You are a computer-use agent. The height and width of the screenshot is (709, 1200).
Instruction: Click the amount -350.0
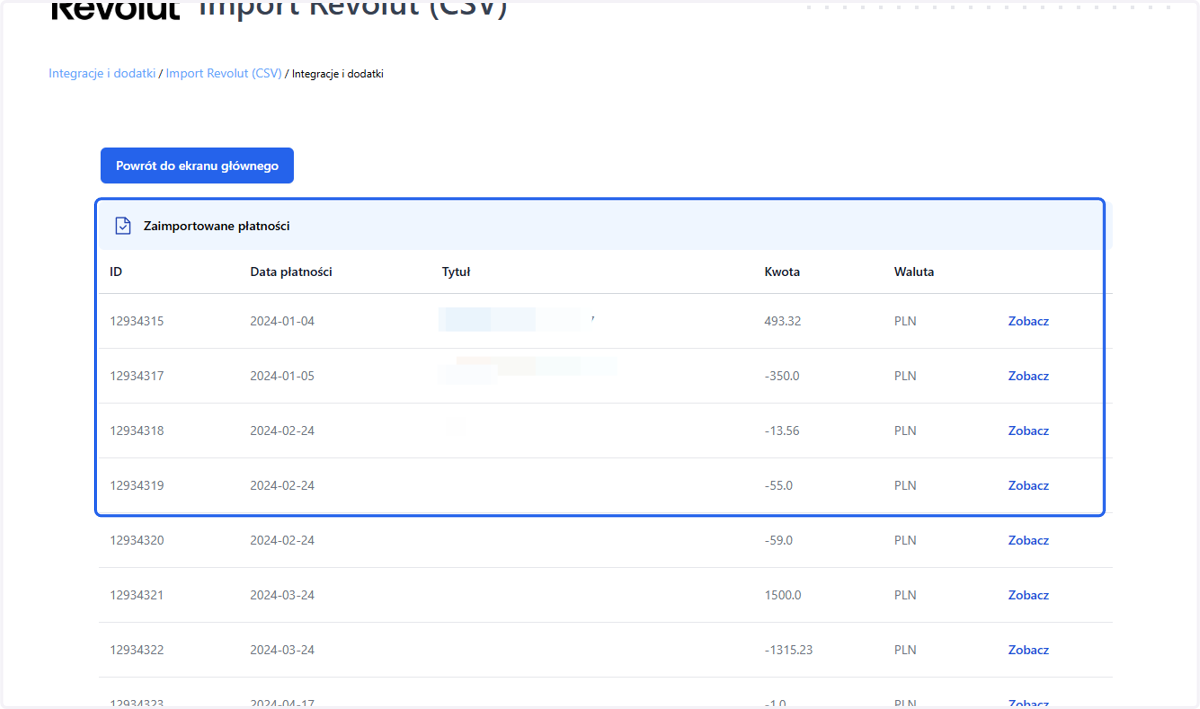pyautogui.click(x=784, y=376)
